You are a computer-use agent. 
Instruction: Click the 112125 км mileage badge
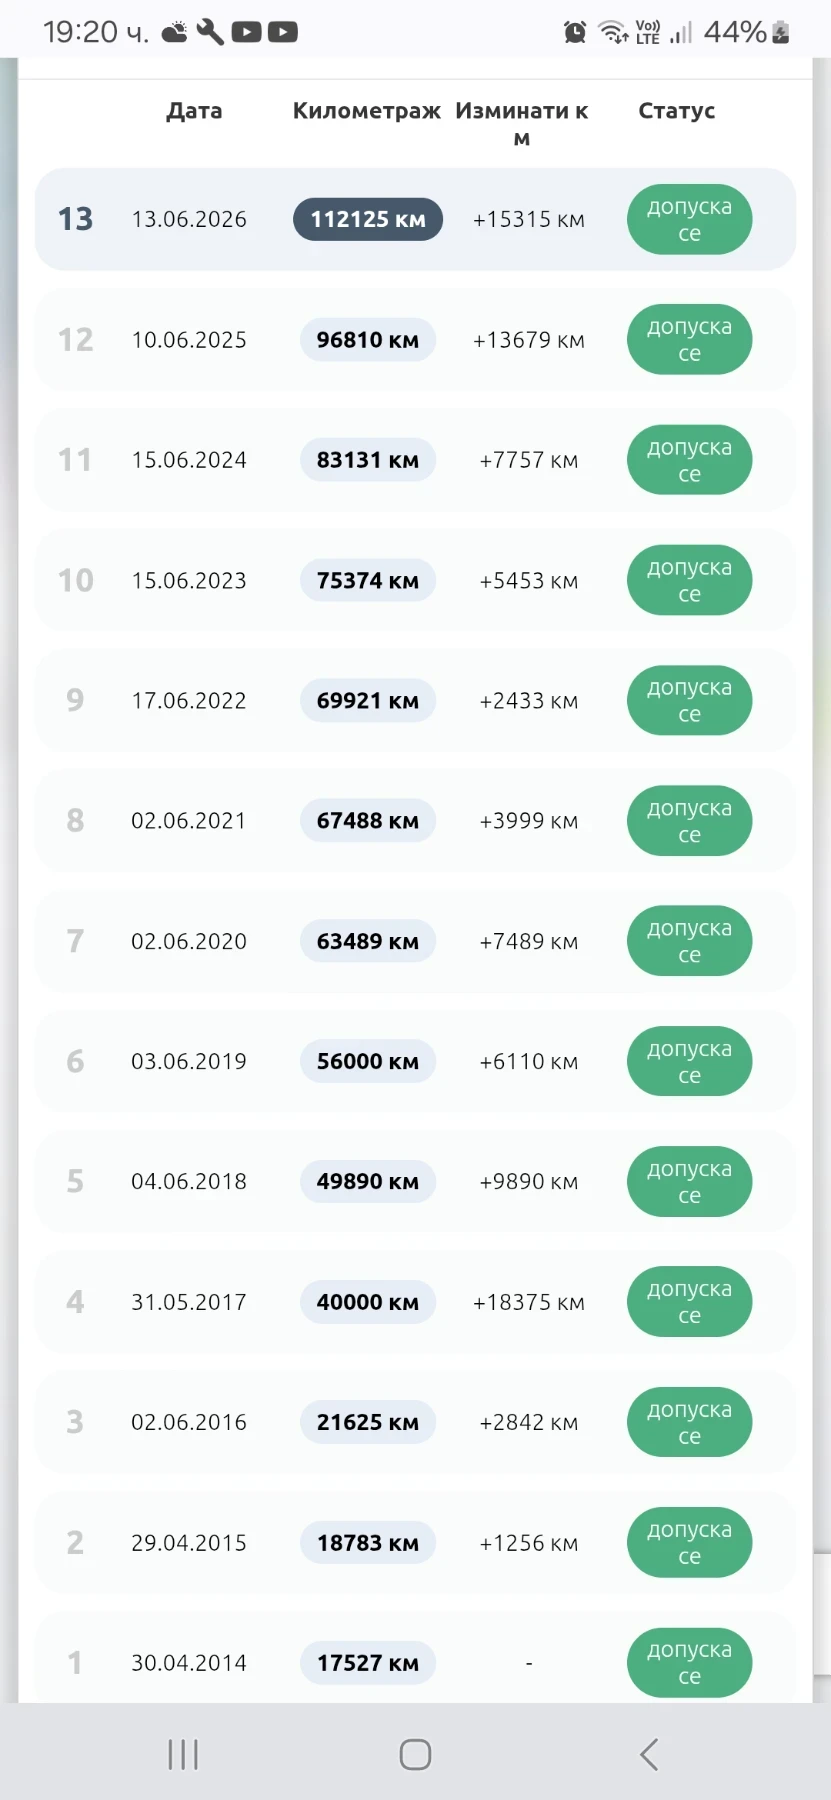coord(368,219)
